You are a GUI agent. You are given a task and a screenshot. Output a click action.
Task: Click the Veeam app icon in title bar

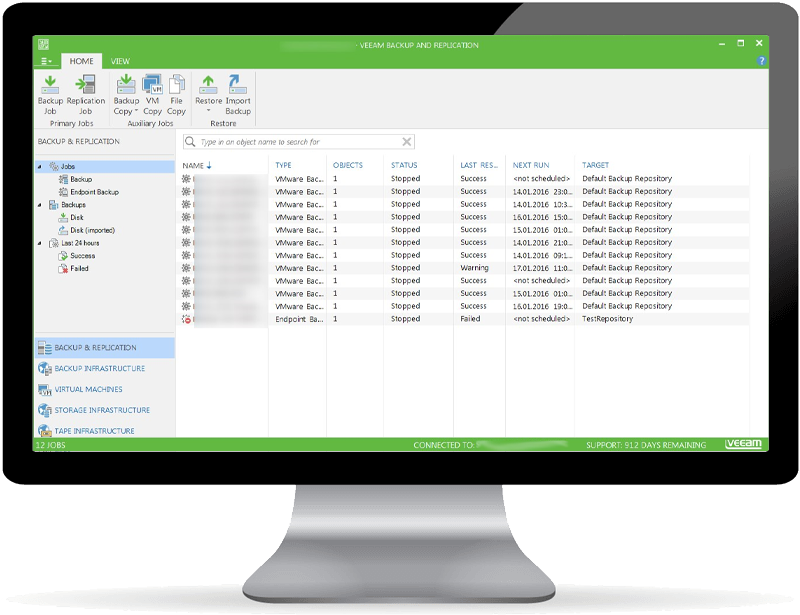[43, 44]
